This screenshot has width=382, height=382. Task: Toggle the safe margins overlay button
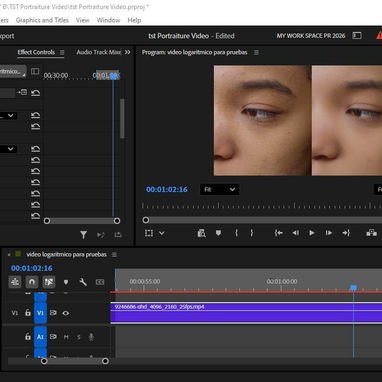click(x=149, y=233)
